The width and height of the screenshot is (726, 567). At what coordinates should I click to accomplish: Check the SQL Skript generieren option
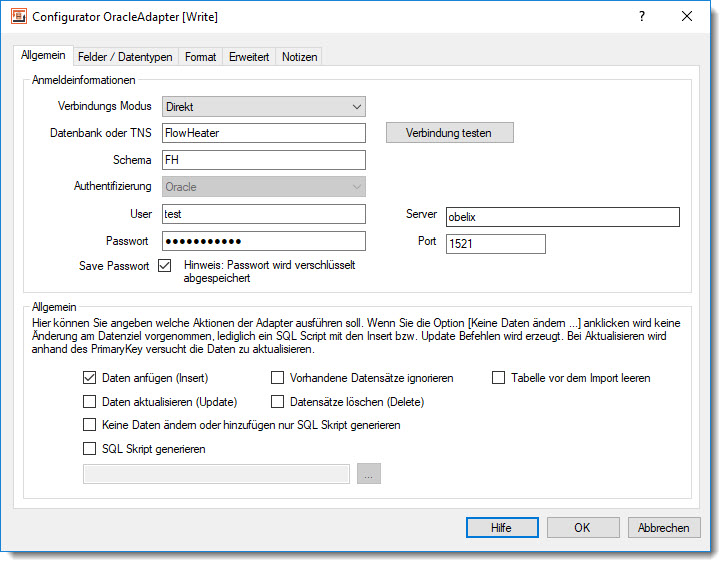click(91, 449)
